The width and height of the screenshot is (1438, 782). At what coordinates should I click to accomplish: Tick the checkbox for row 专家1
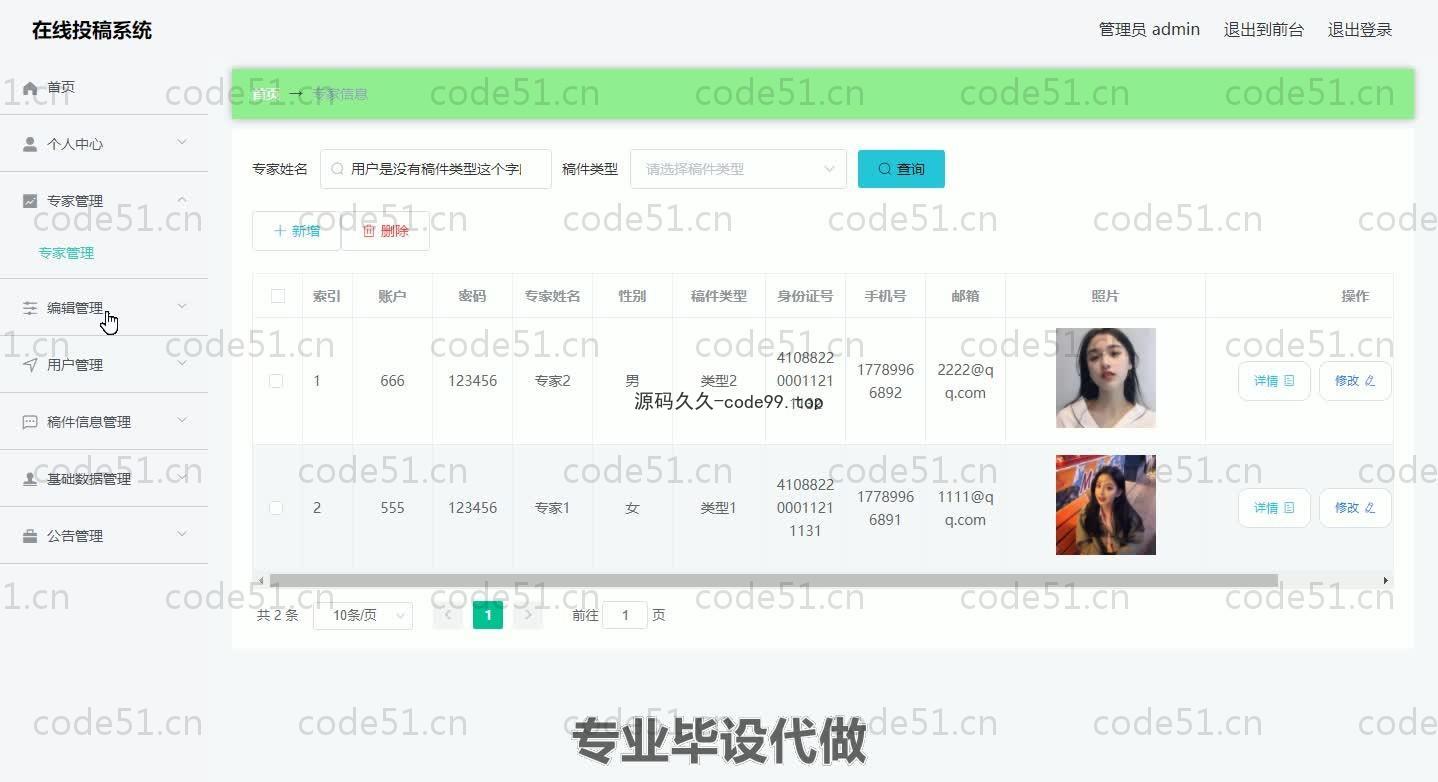click(x=276, y=508)
